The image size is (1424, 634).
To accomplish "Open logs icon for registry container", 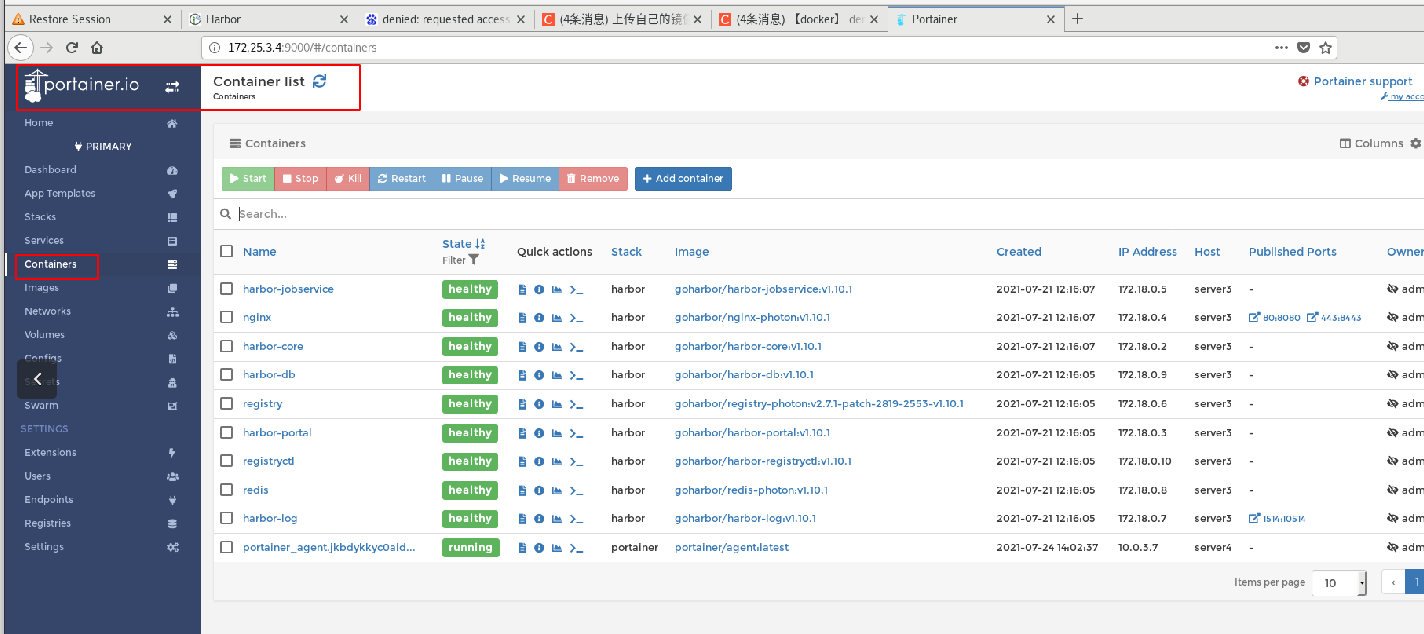I will (522, 404).
